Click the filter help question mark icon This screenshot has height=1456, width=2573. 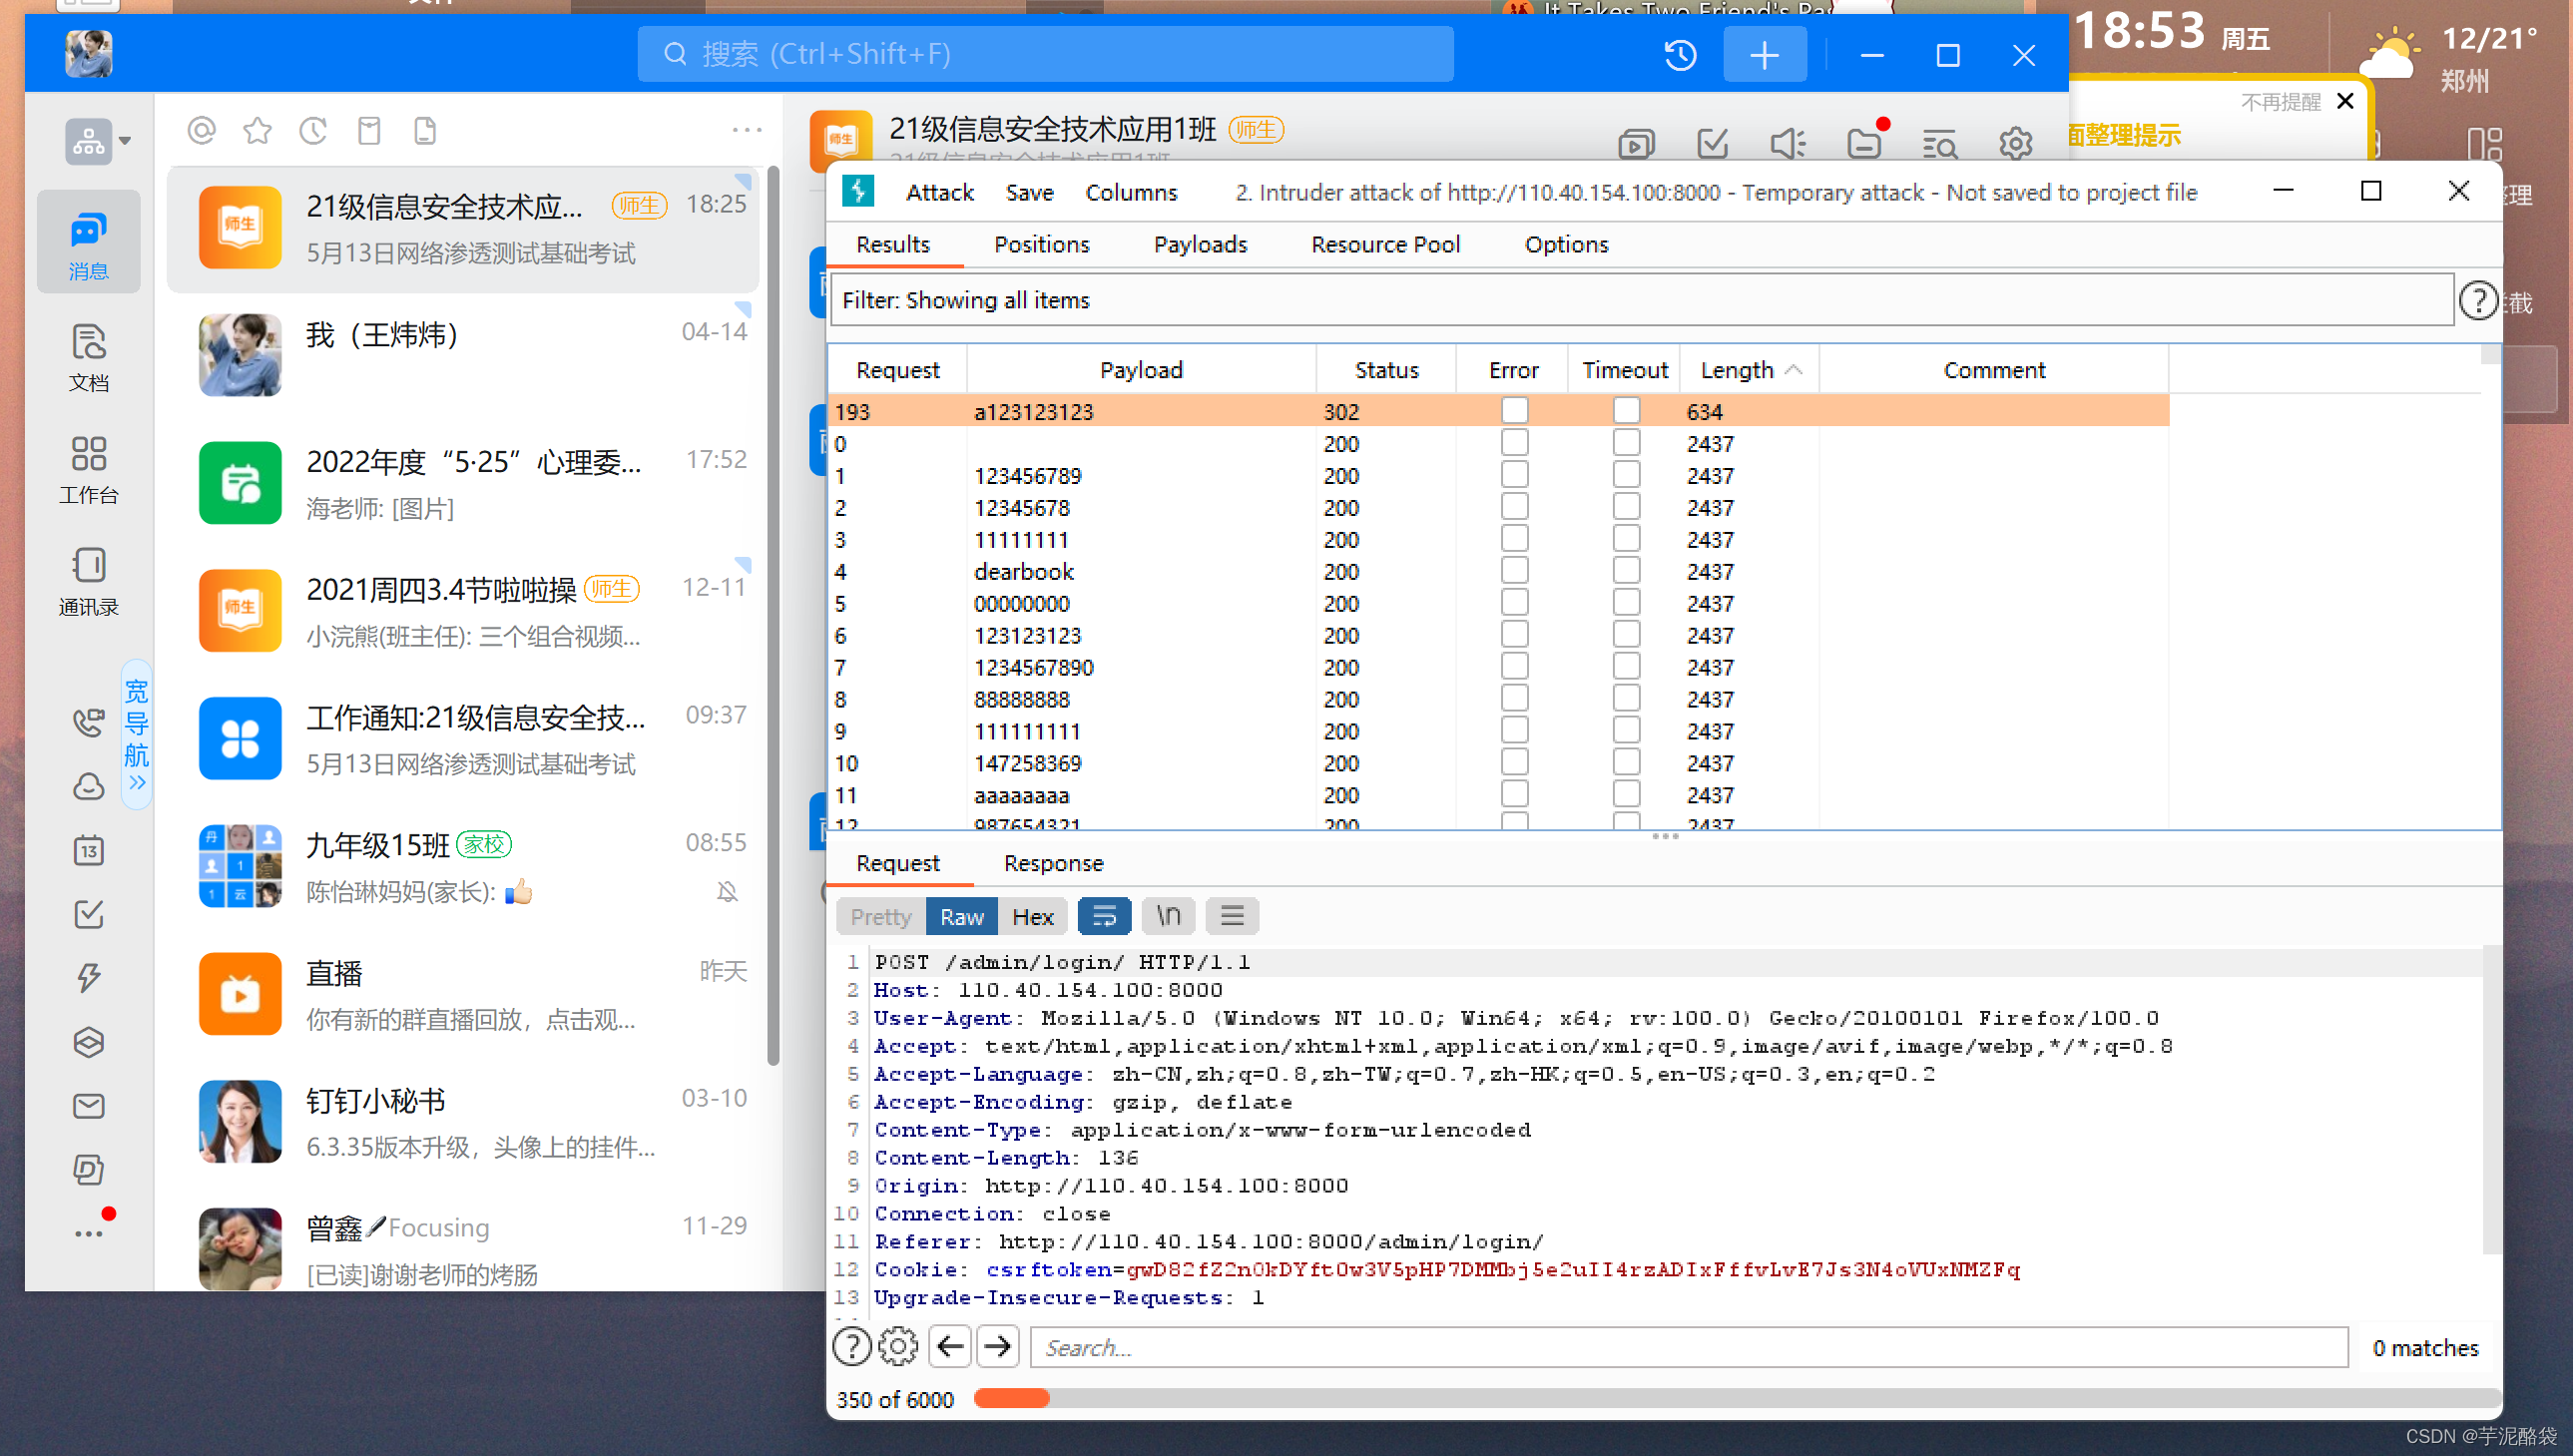point(2478,301)
